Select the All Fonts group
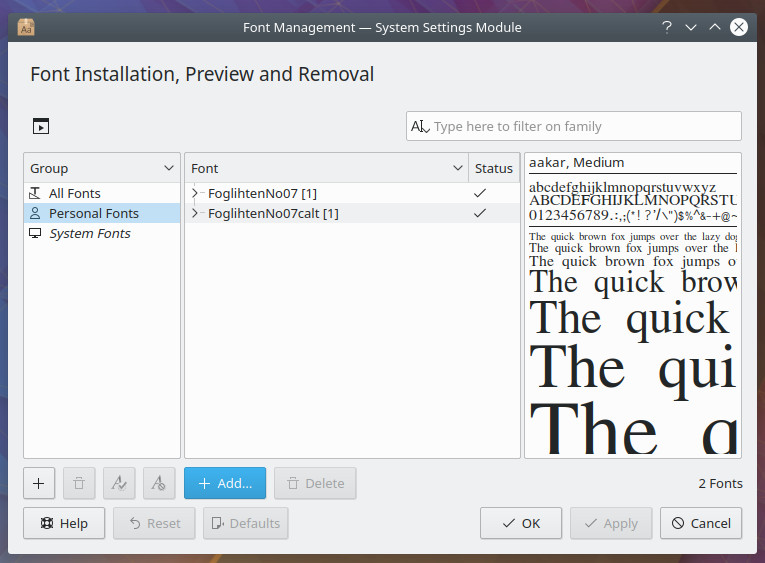 [x=75, y=193]
